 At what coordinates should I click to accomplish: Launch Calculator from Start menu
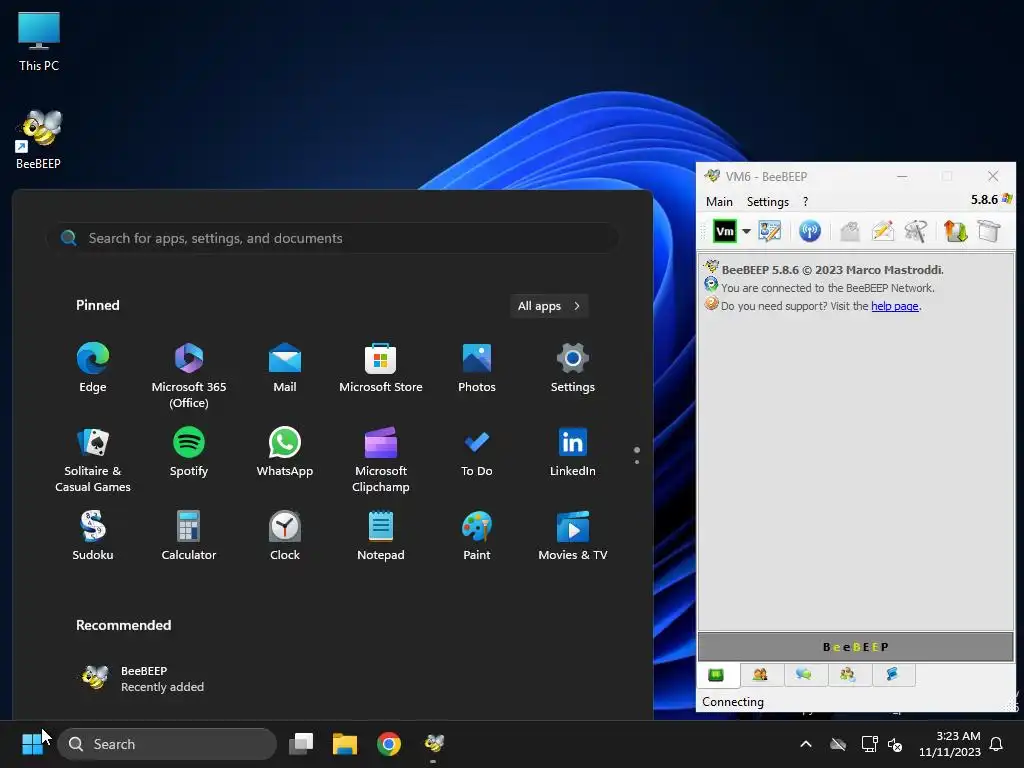coord(189,536)
